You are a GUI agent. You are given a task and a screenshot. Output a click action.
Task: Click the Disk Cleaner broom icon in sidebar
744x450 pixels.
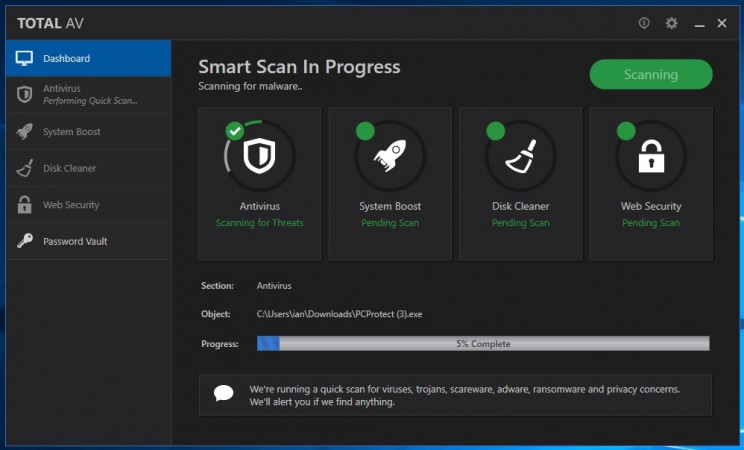tap(24, 168)
